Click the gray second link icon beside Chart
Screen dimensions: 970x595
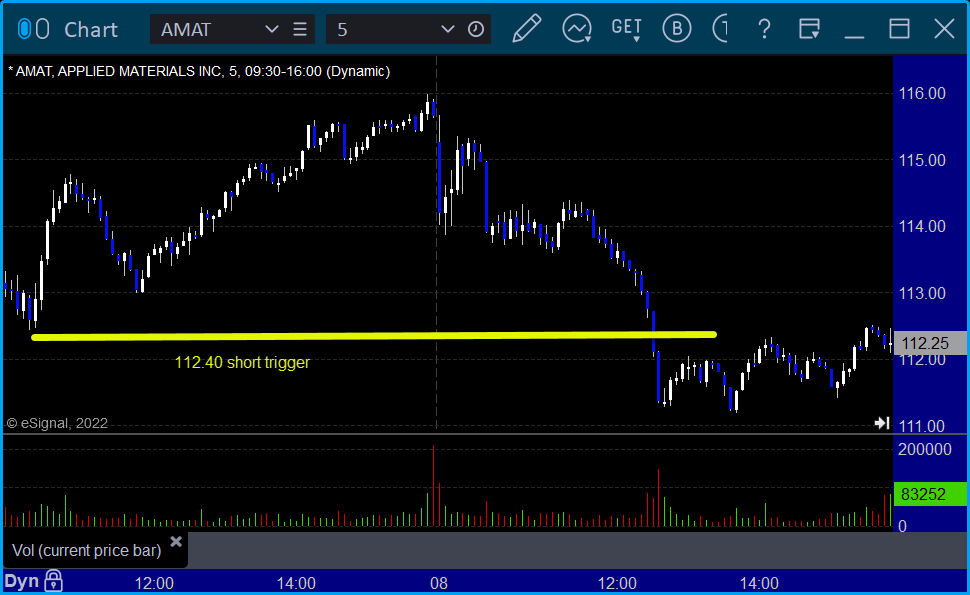[42, 29]
